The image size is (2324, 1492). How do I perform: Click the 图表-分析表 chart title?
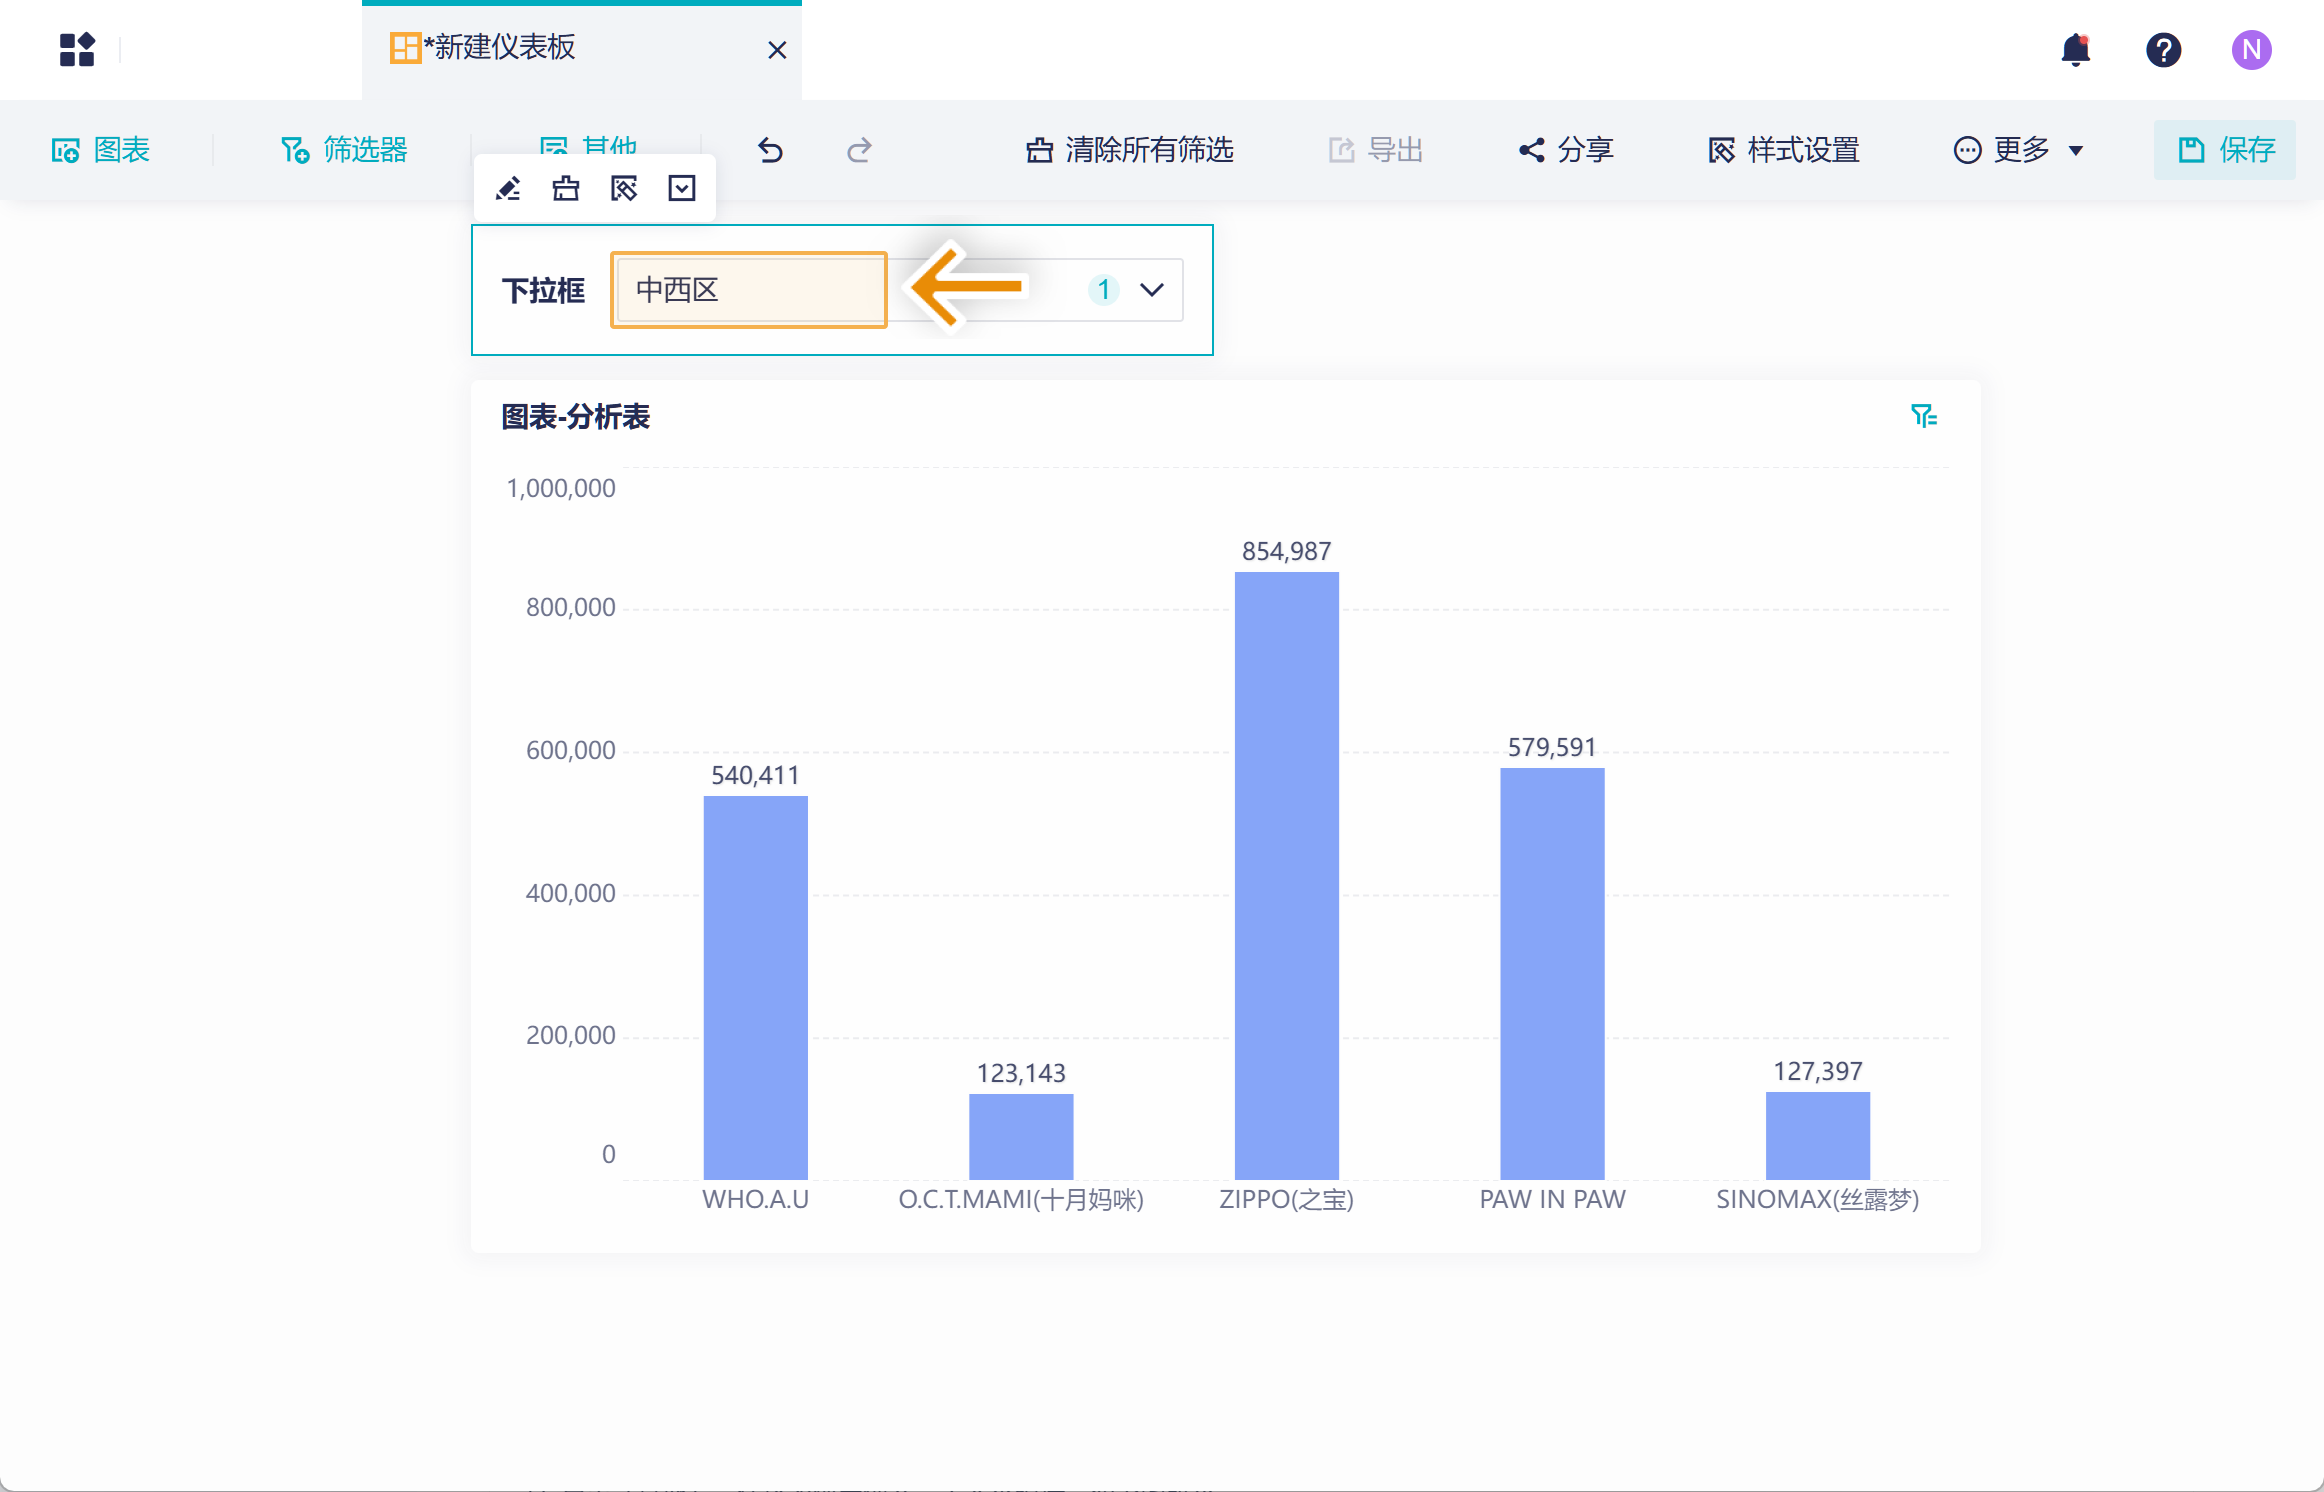(x=576, y=417)
